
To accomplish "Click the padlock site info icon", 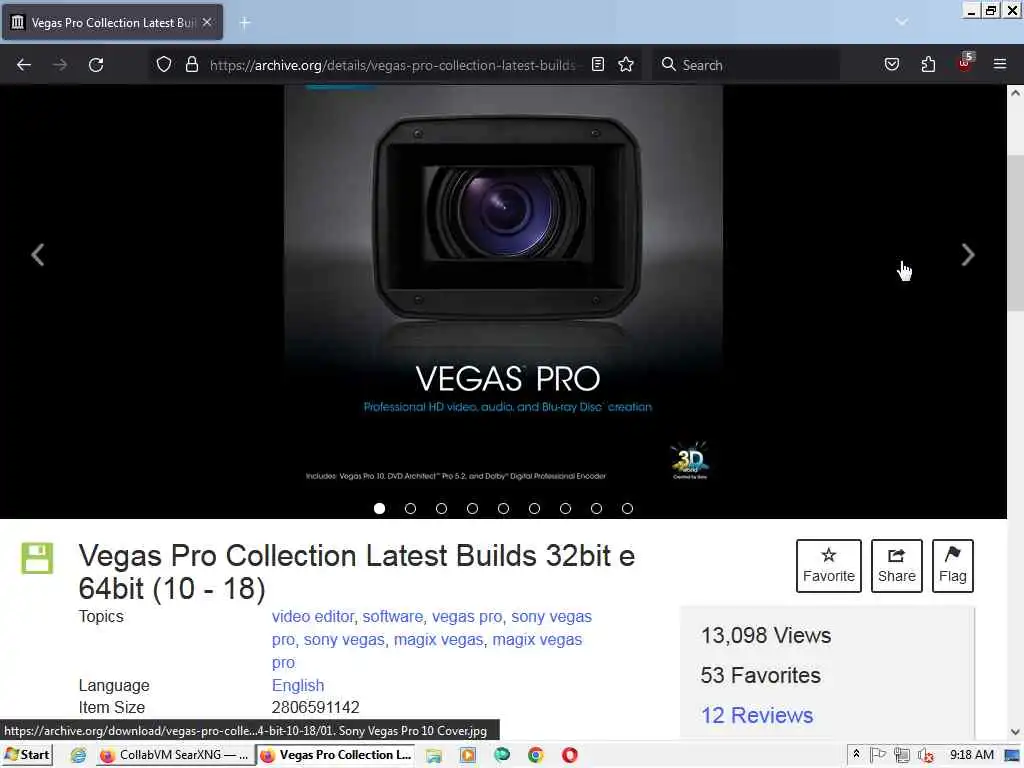I will coord(191,64).
